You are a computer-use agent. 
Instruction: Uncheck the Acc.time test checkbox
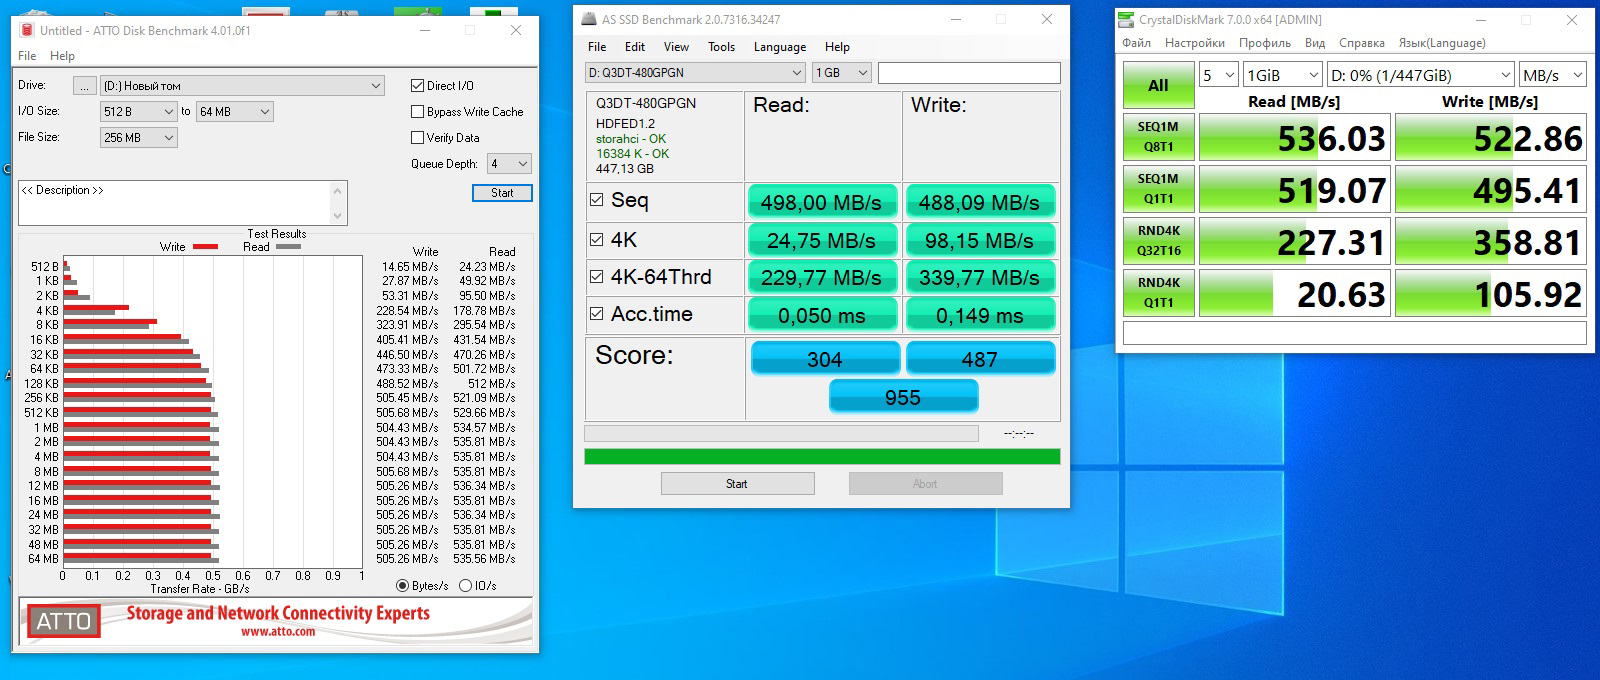[597, 314]
